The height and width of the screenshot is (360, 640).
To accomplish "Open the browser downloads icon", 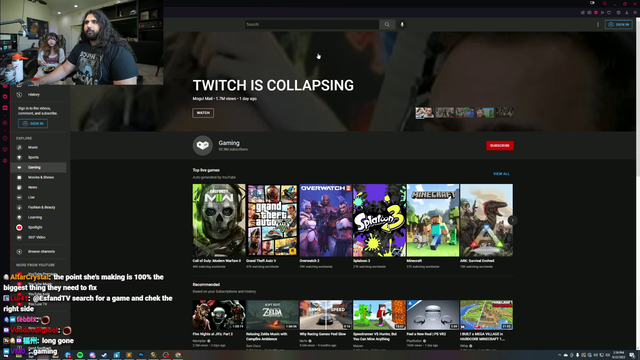I will pyautogui.click(x=627, y=13).
